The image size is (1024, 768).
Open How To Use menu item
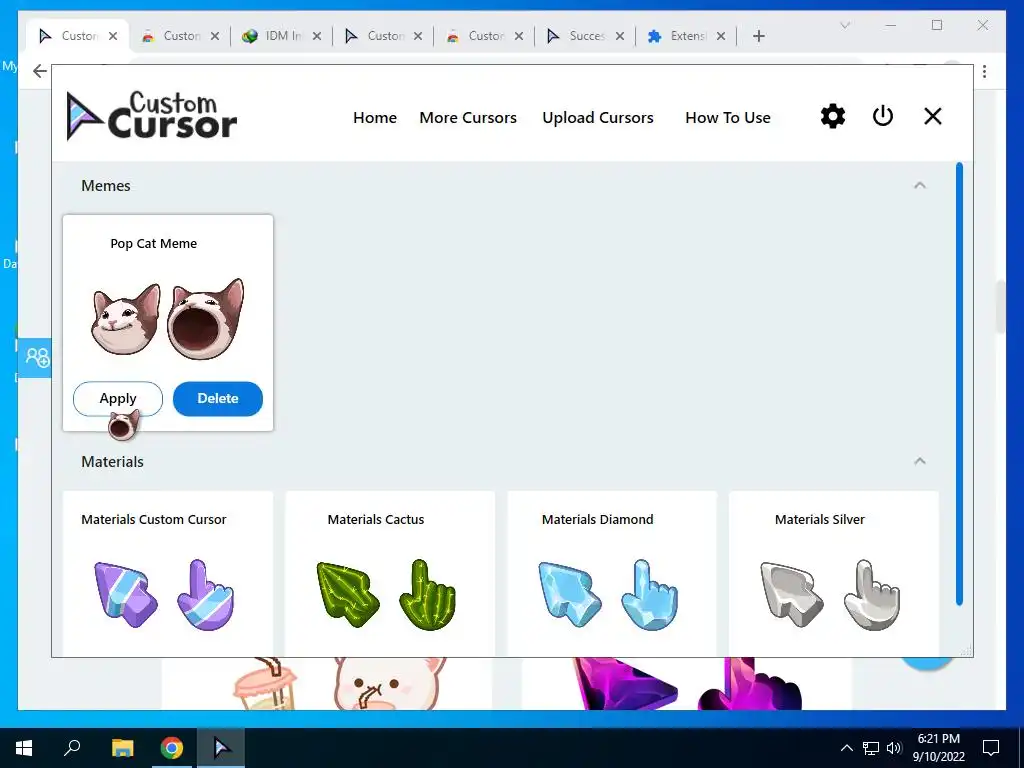tap(728, 118)
